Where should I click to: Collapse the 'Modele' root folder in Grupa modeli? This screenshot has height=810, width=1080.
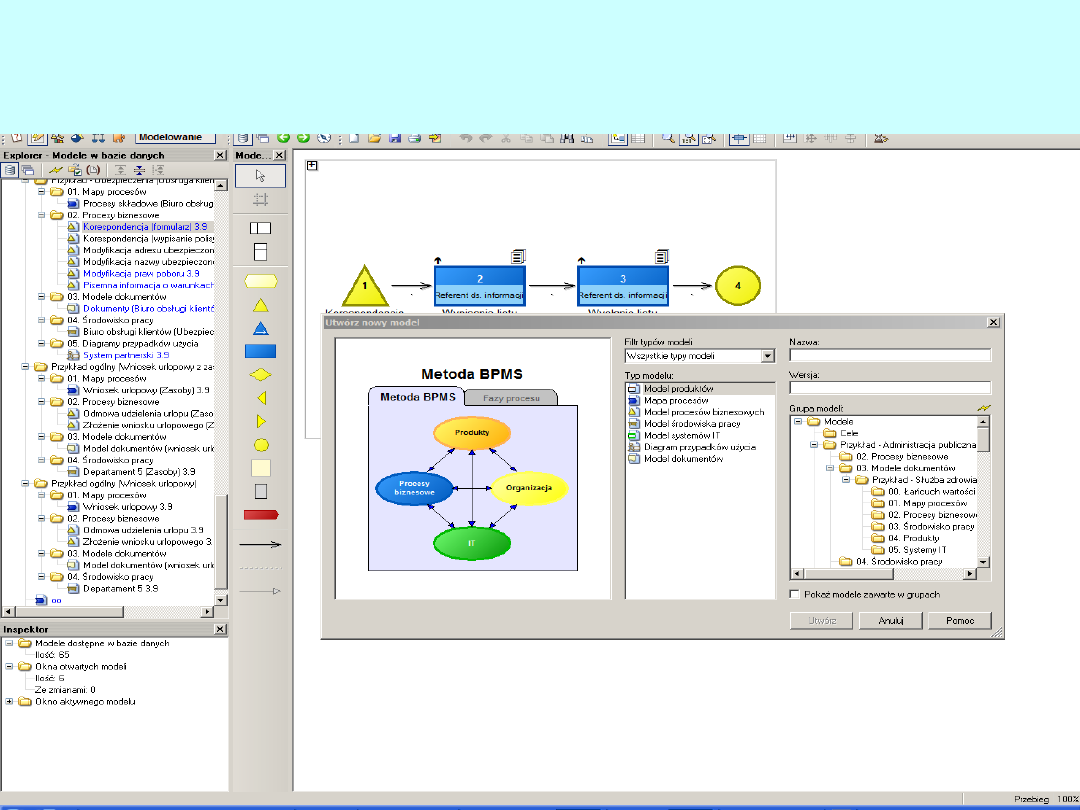pos(799,421)
